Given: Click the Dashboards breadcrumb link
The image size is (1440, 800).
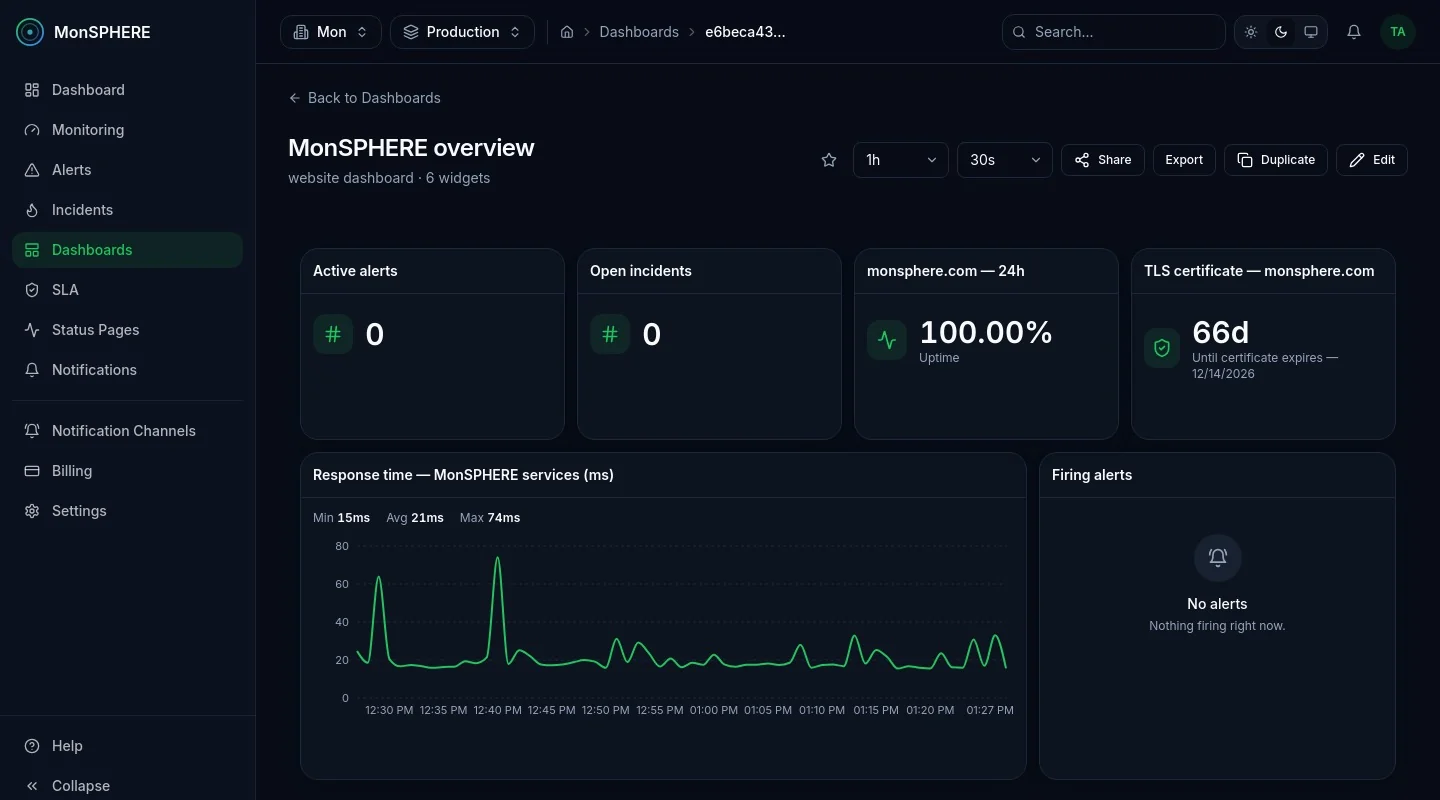Looking at the screenshot, I should click(x=639, y=32).
